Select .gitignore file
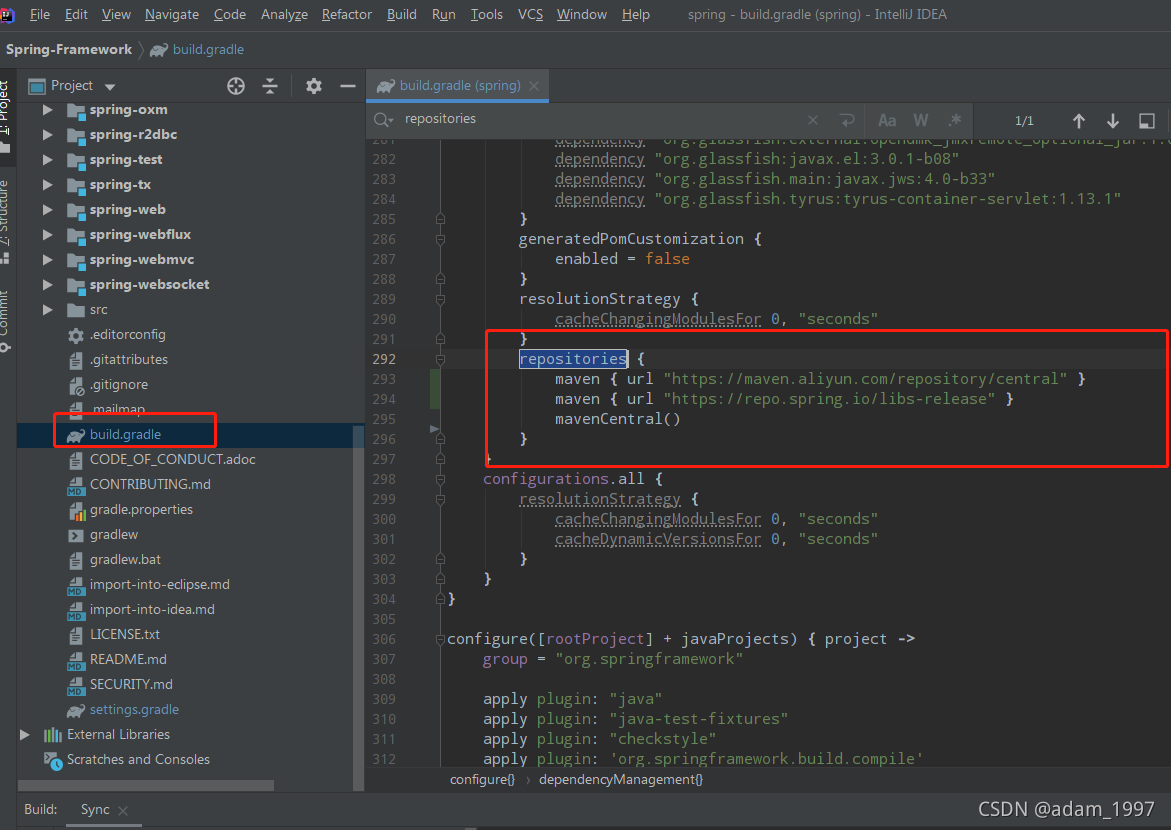 [x=118, y=385]
